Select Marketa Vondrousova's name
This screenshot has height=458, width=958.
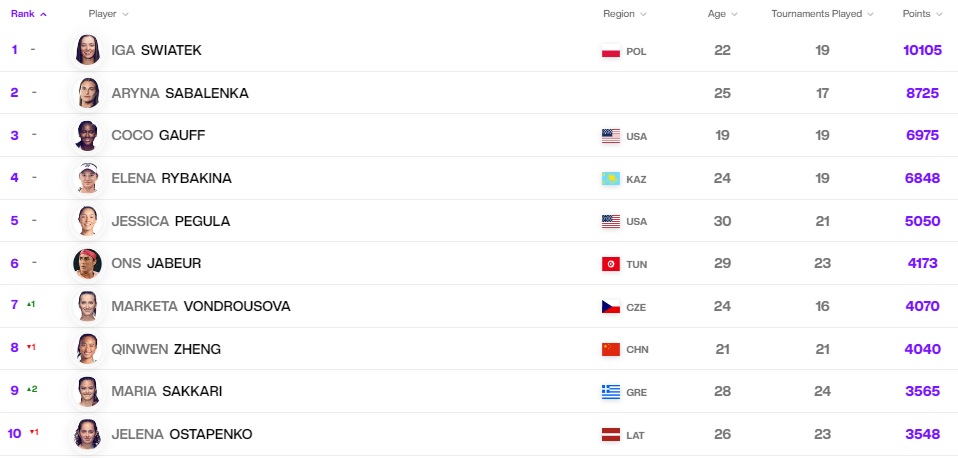point(200,307)
